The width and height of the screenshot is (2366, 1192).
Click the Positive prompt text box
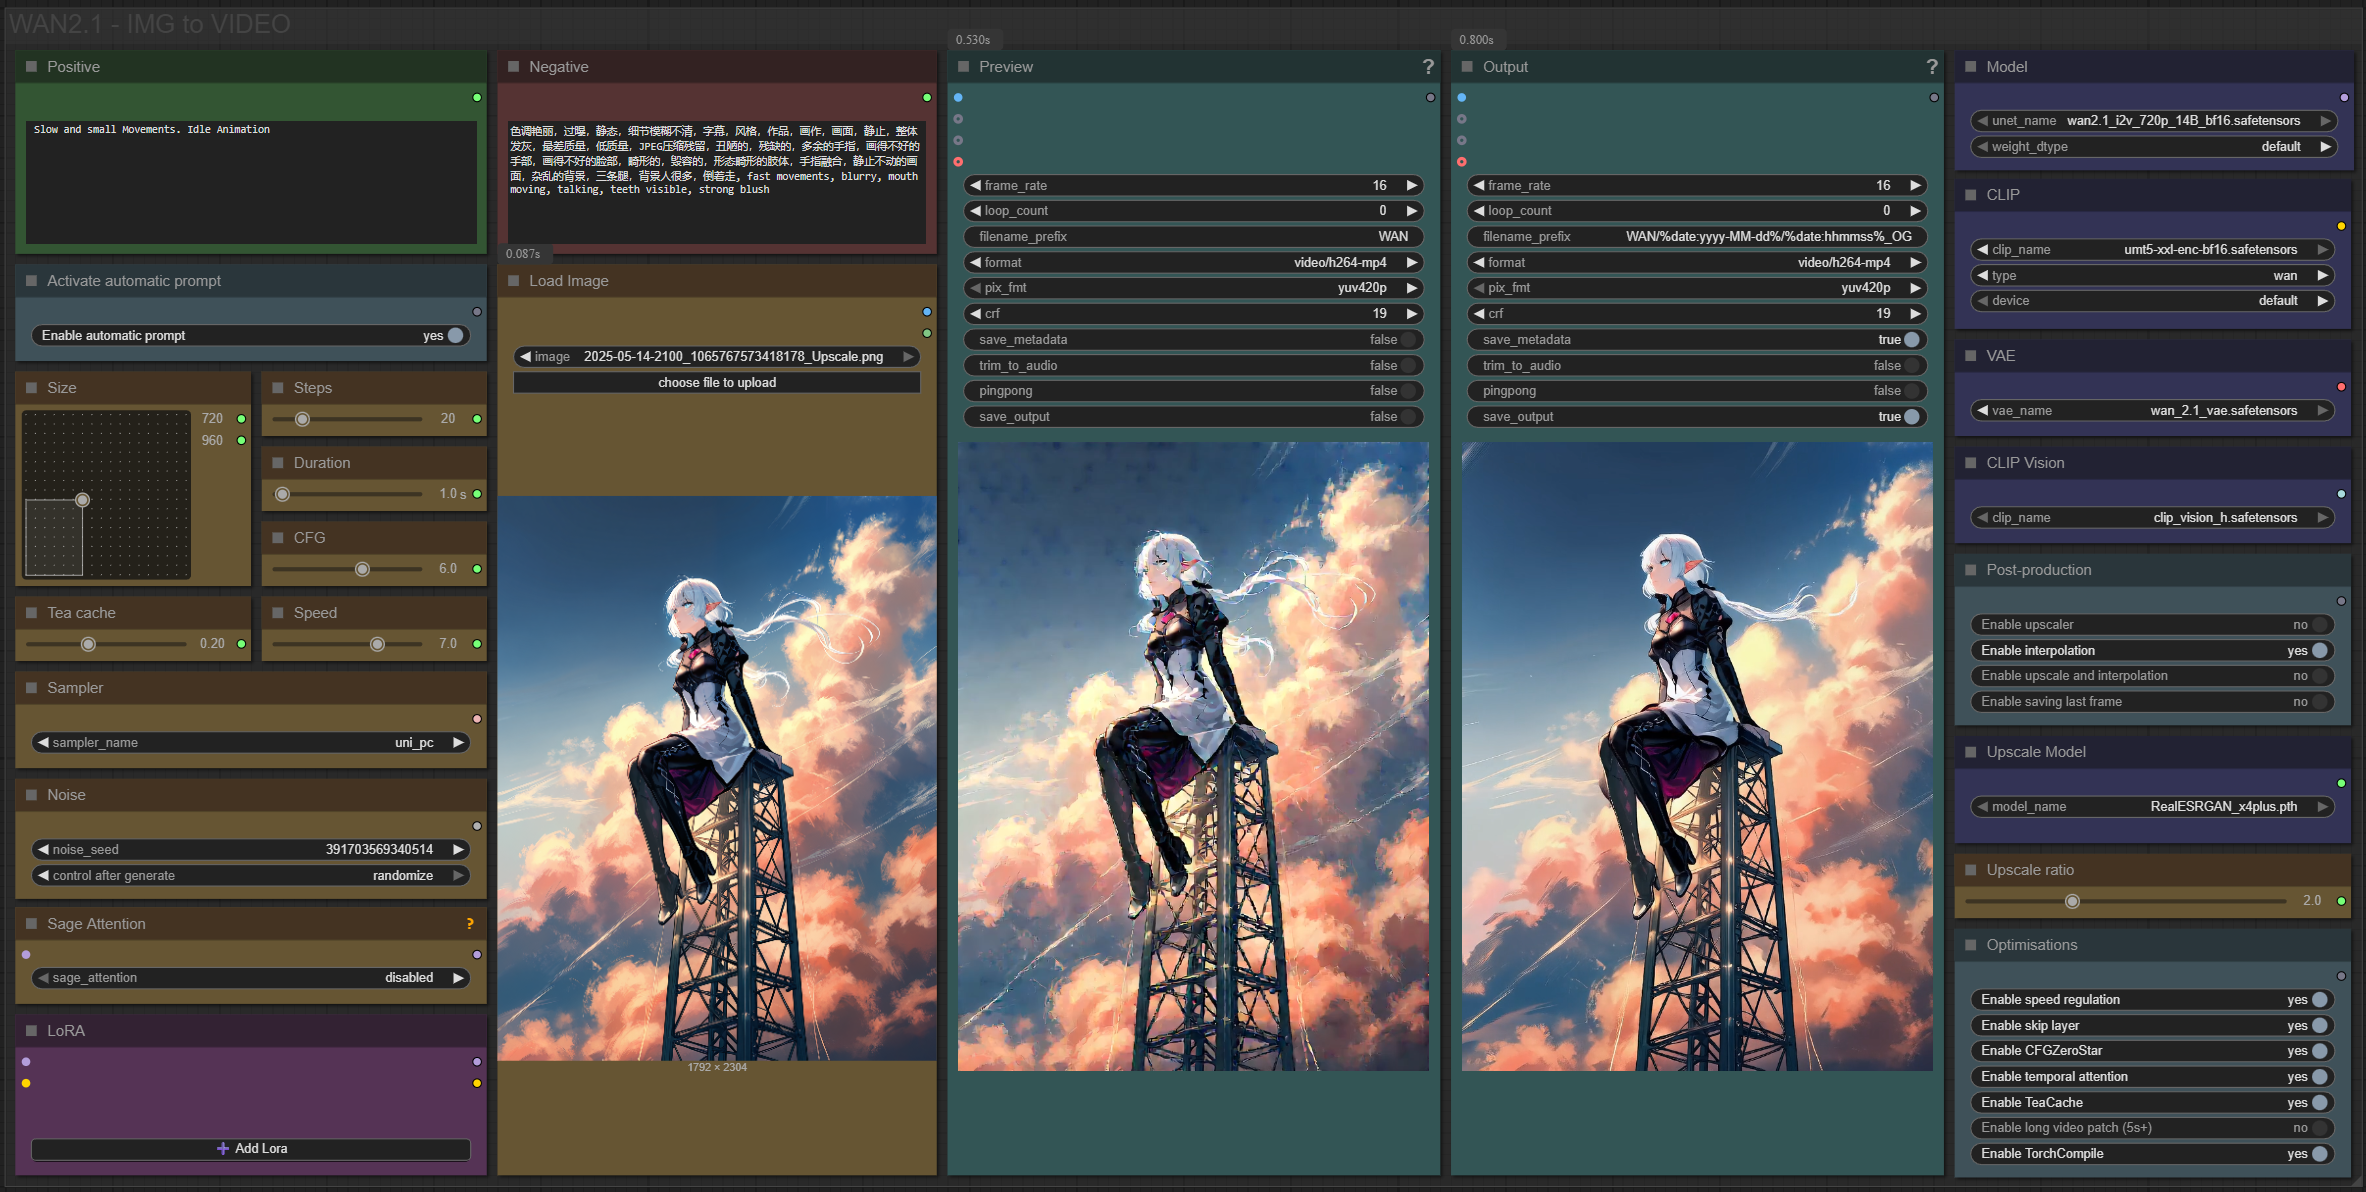coord(250,182)
